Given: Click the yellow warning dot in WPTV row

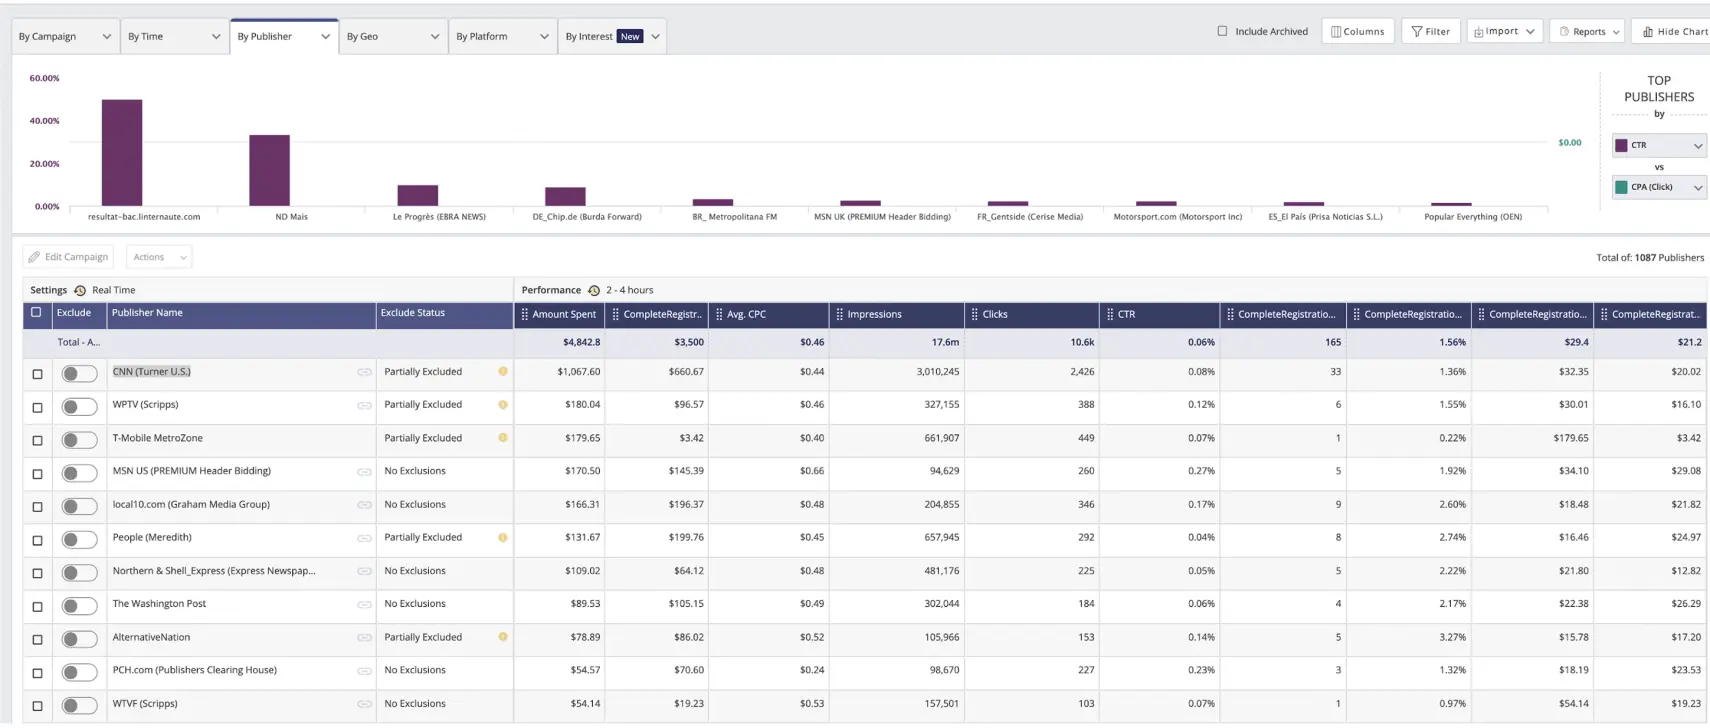Looking at the screenshot, I should (503, 405).
